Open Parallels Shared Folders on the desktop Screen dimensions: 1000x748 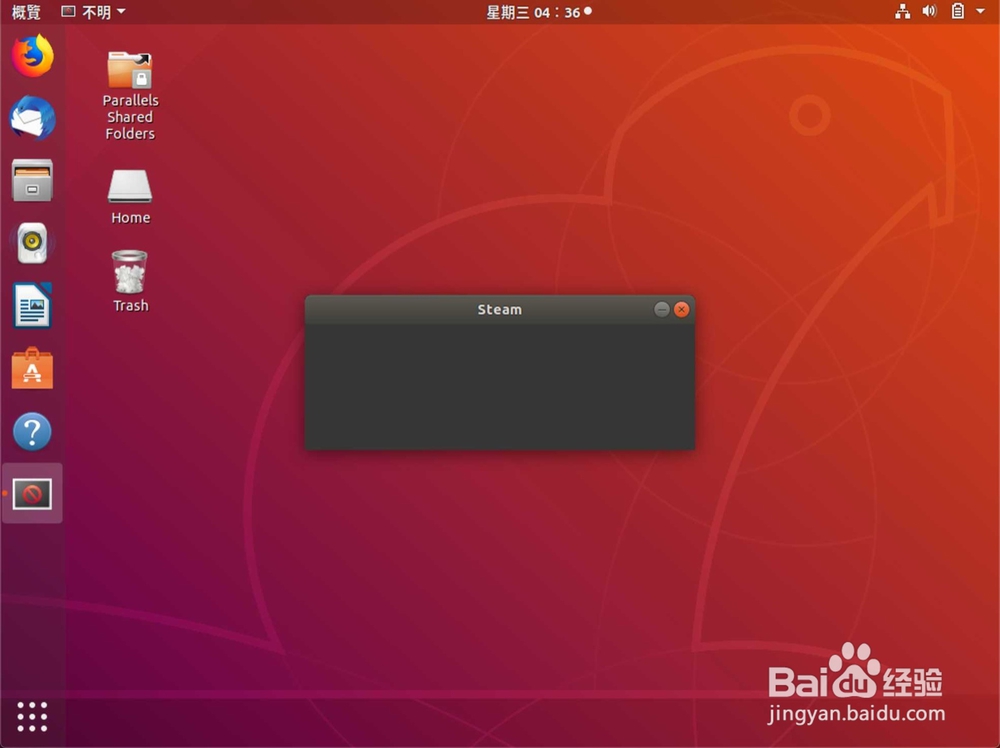coord(128,70)
